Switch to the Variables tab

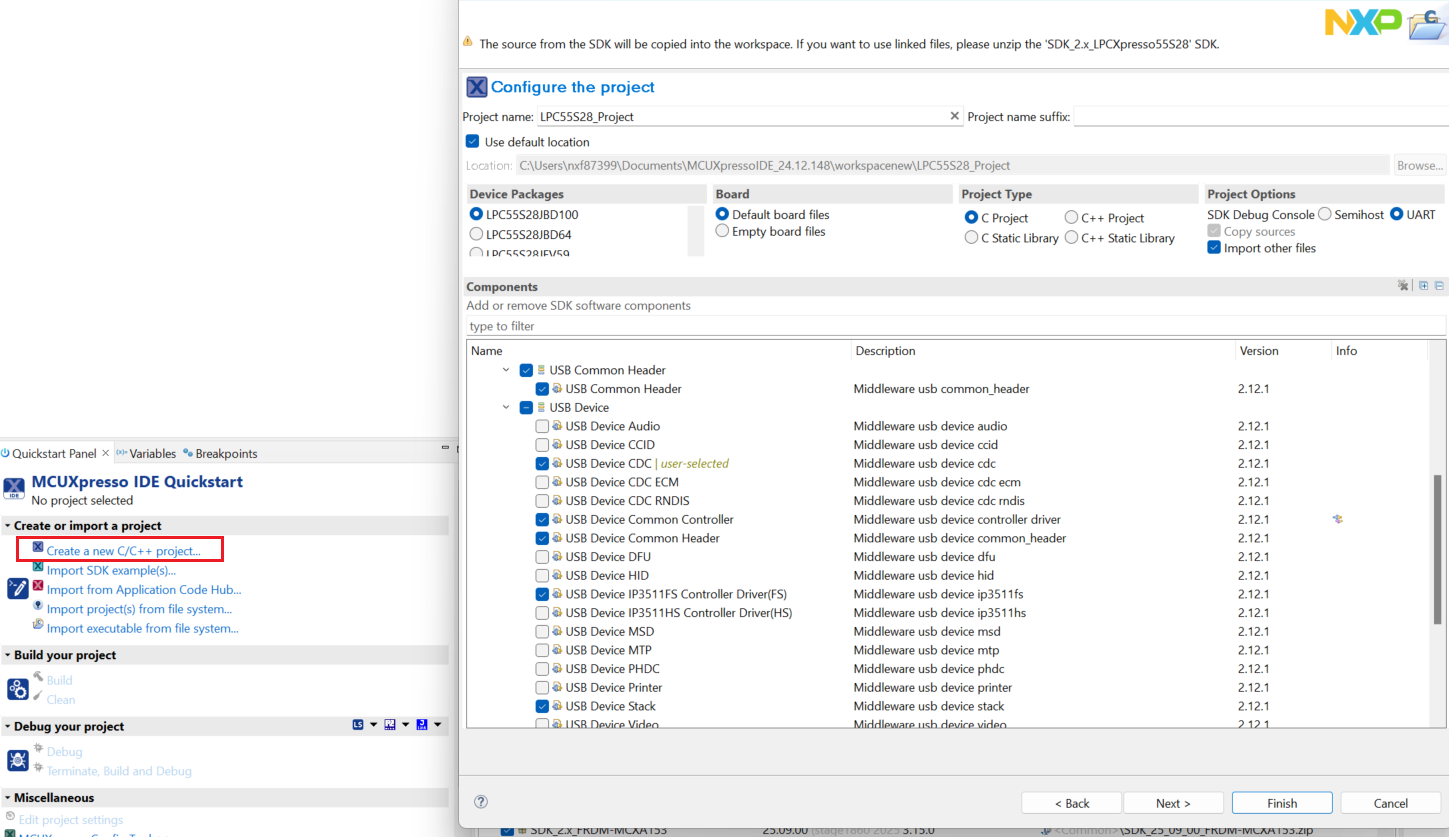click(x=146, y=453)
